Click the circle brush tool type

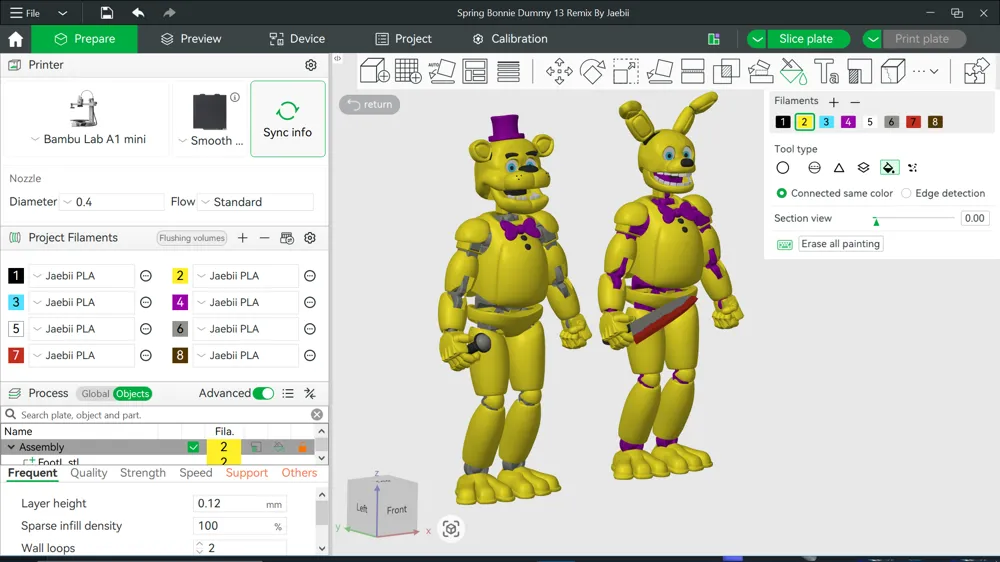(783, 168)
